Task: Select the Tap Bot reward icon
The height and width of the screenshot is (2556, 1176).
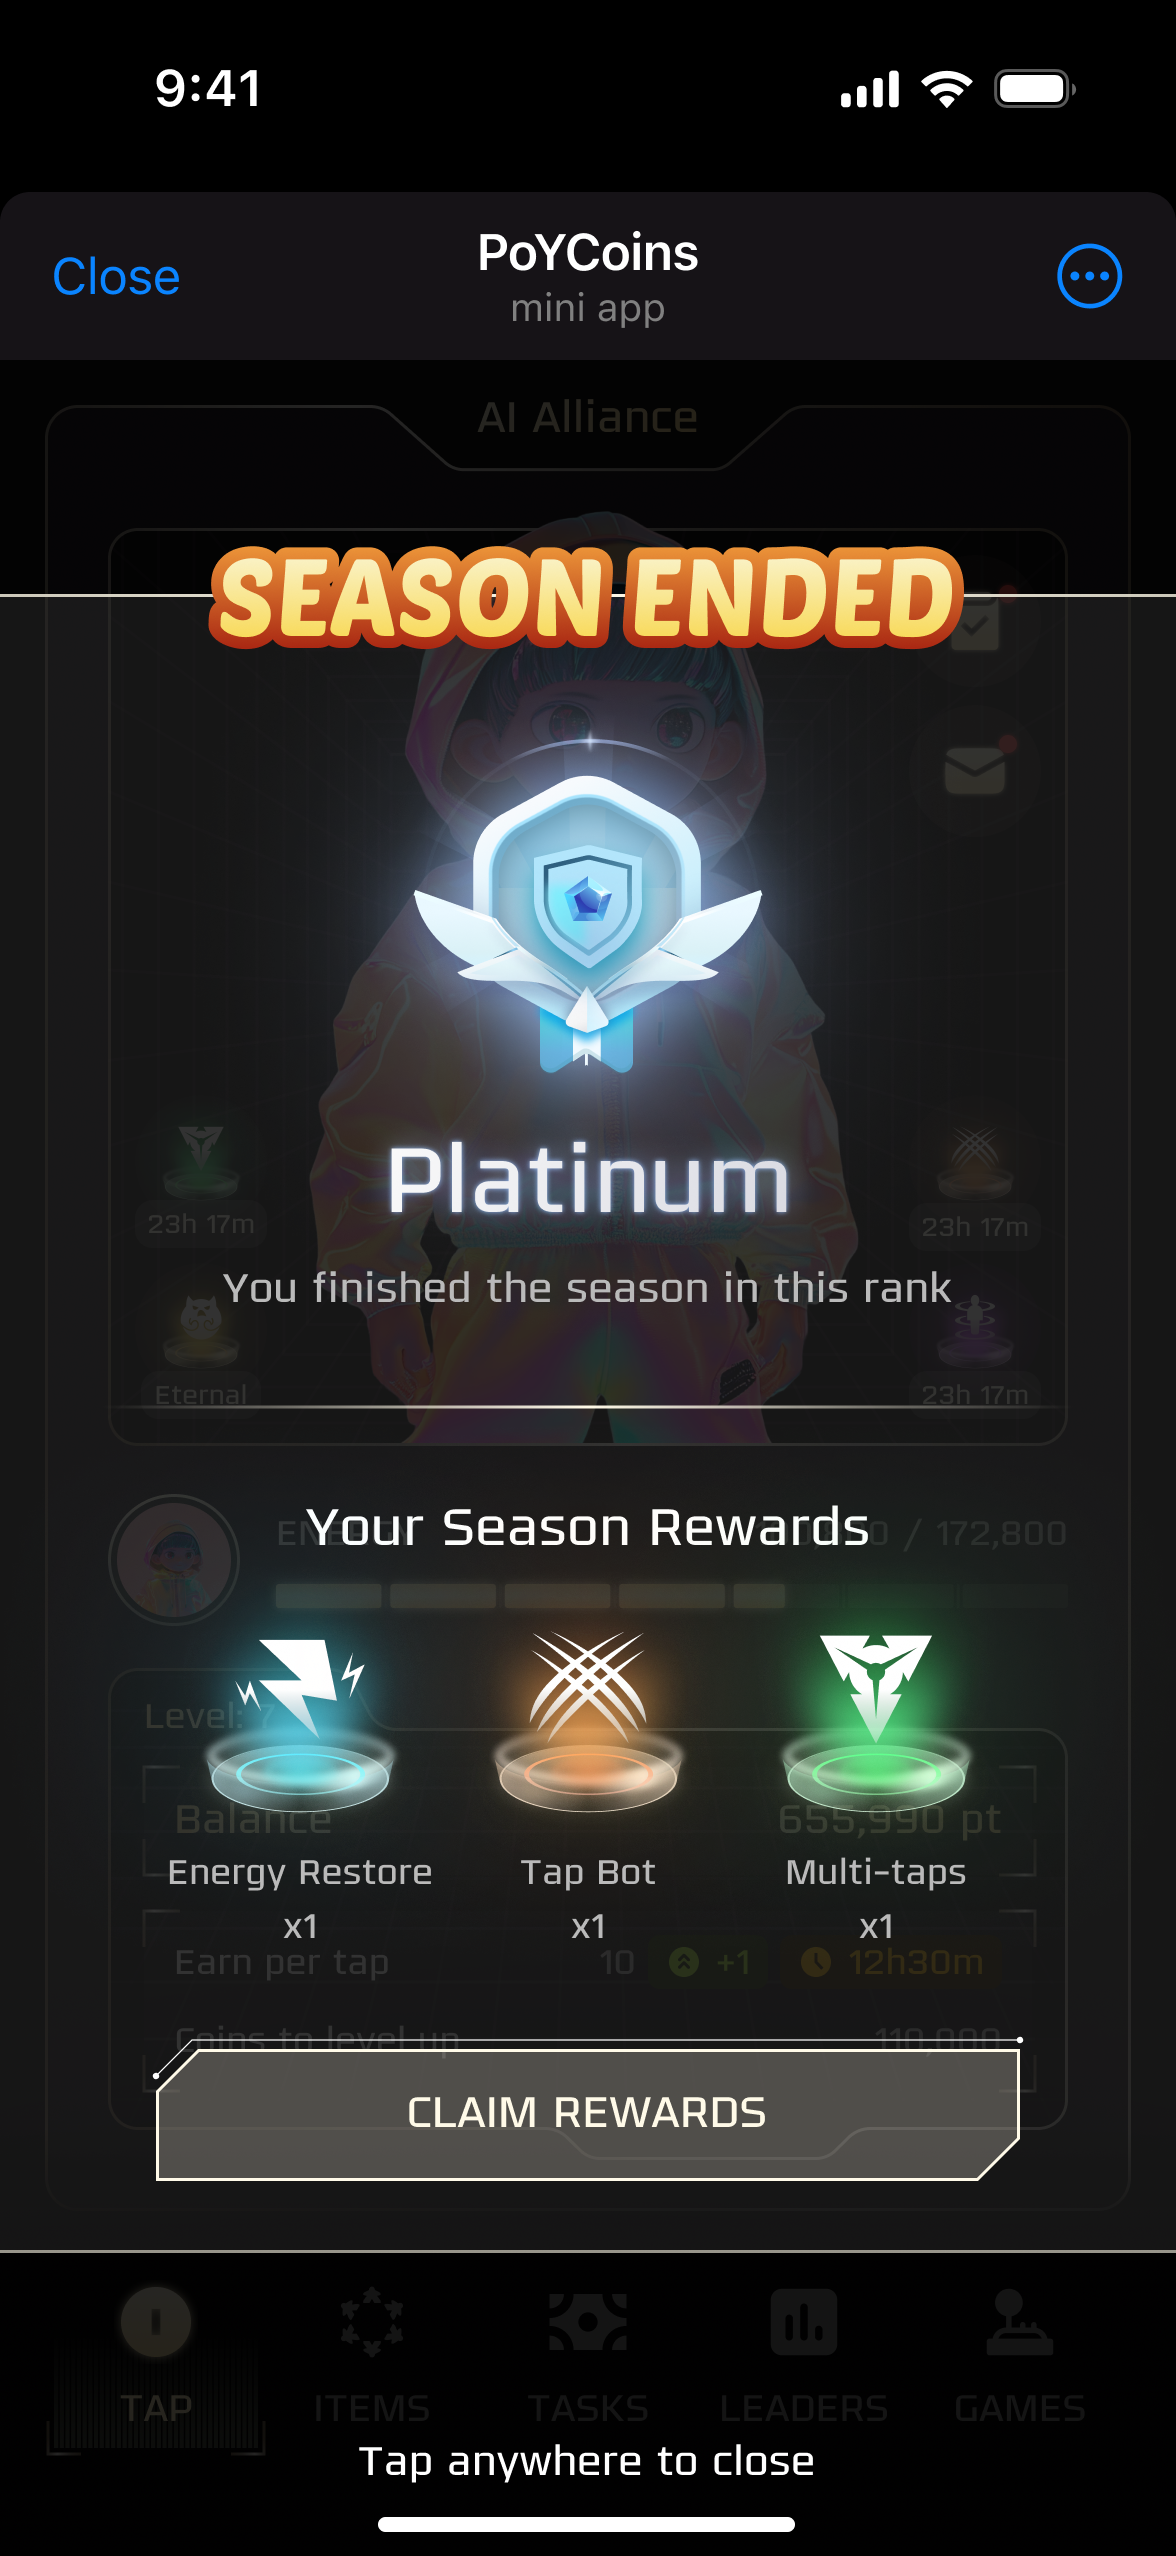Action: pyautogui.click(x=588, y=1722)
